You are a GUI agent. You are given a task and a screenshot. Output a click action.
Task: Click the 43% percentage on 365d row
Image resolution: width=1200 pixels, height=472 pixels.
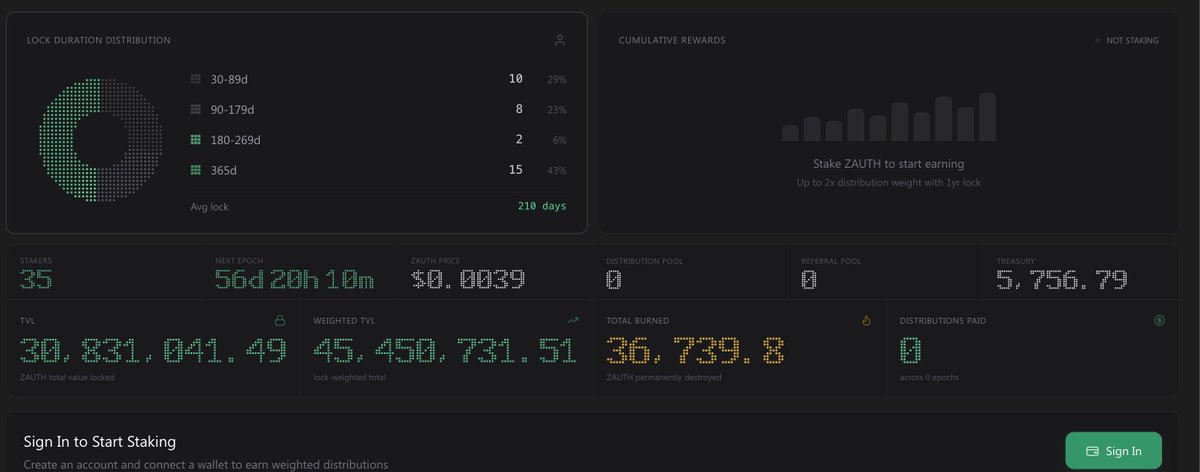coord(556,171)
